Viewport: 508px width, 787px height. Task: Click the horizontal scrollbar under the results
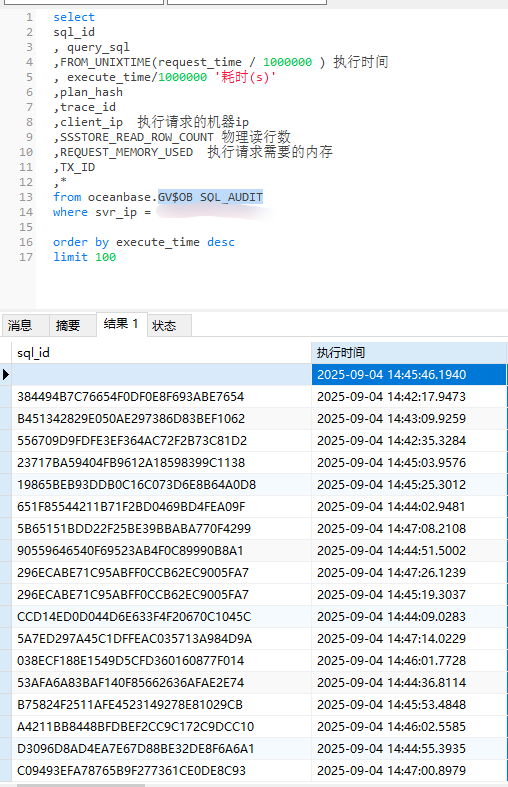tap(80, 784)
